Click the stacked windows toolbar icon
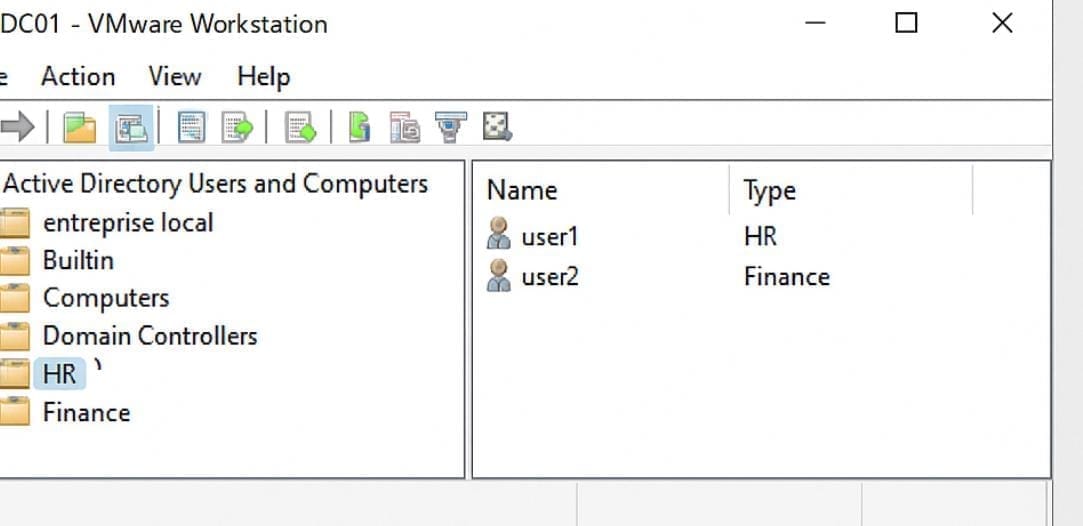 coord(405,127)
